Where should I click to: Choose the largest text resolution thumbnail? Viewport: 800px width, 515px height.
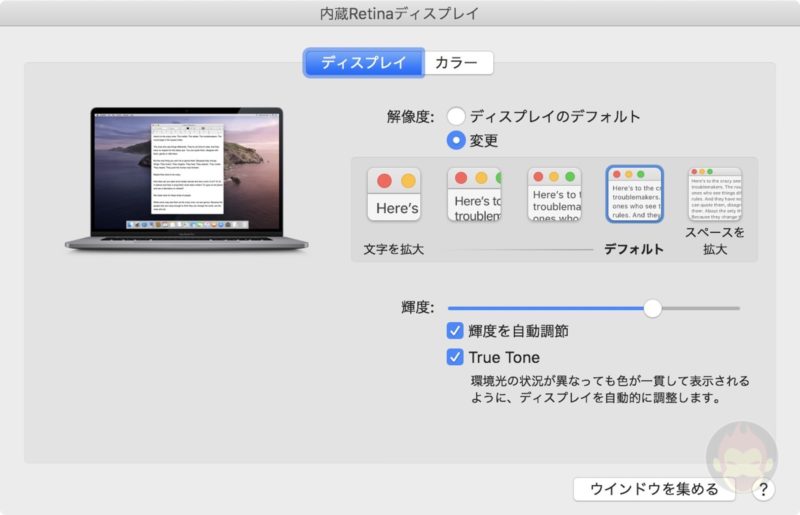click(x=394, y=194)
